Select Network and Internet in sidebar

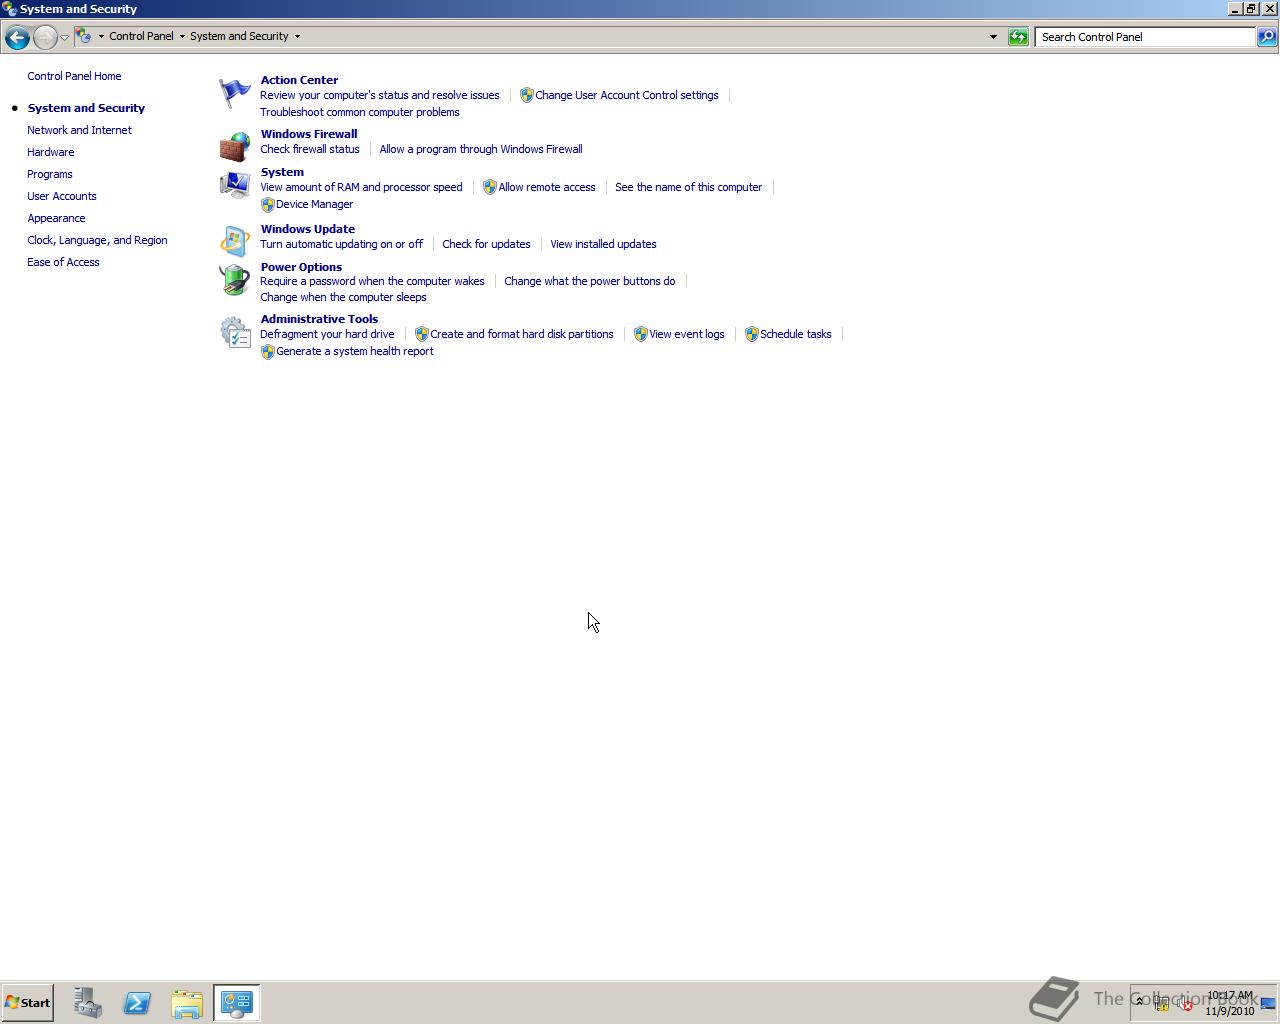pyautogui.click(x=79, y=130)
